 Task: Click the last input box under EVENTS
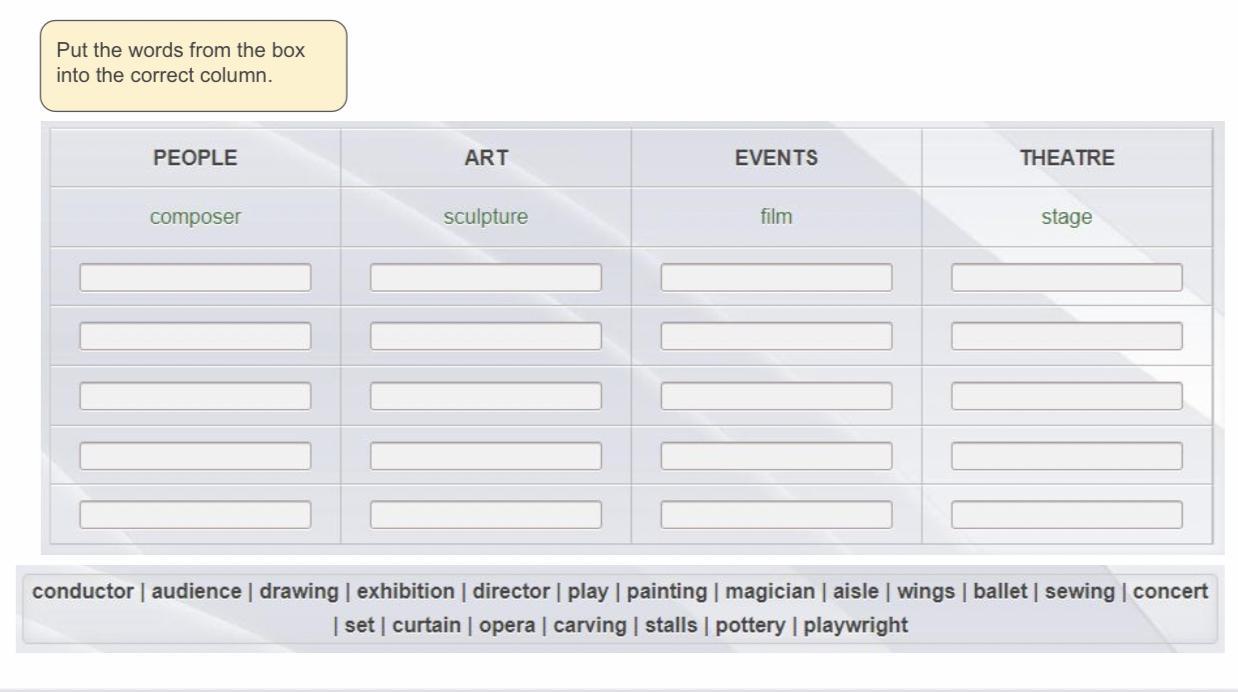tap(776, 514)
